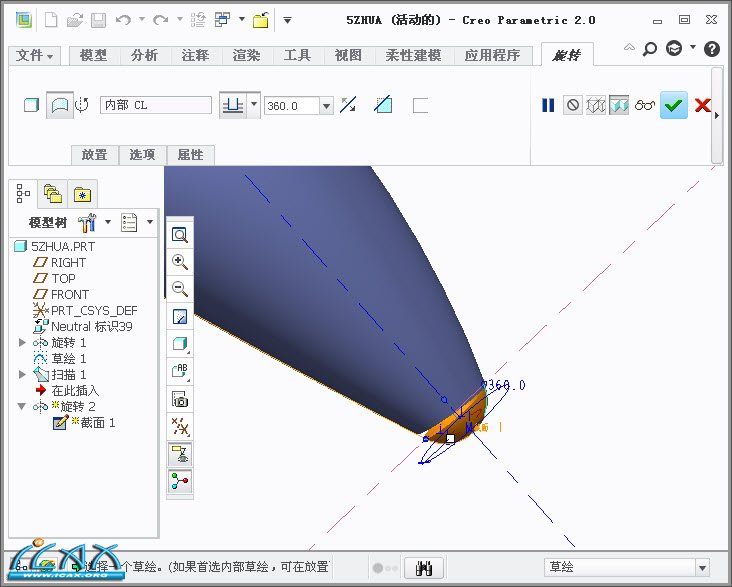Click the zoom out magnifier icon
This screenshot has height=587, width=732.
coord(180,289)
